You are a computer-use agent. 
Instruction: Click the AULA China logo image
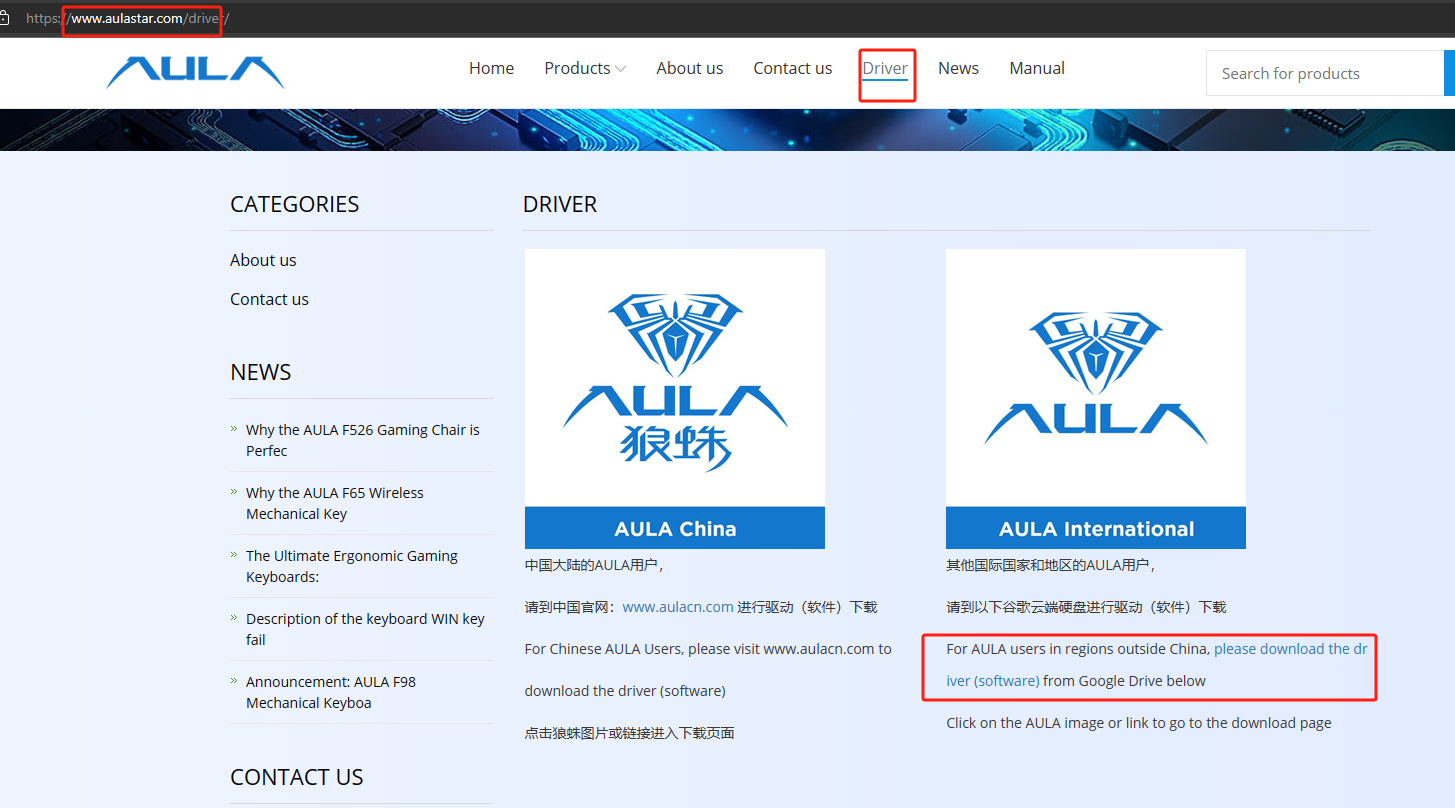pos(675,378)
